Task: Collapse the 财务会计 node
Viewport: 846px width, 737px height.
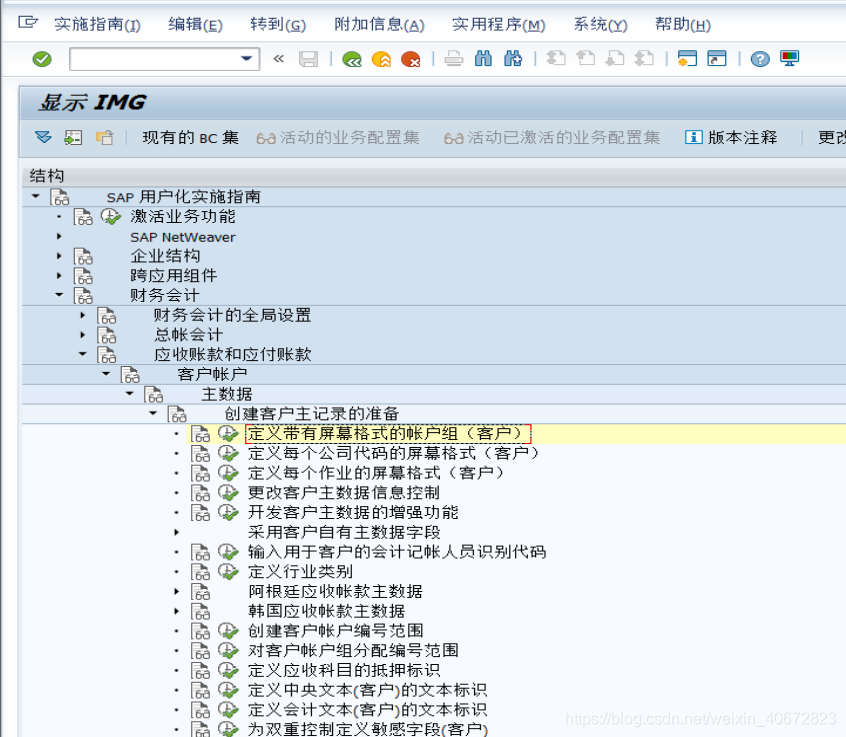Action: pos(59,295)
